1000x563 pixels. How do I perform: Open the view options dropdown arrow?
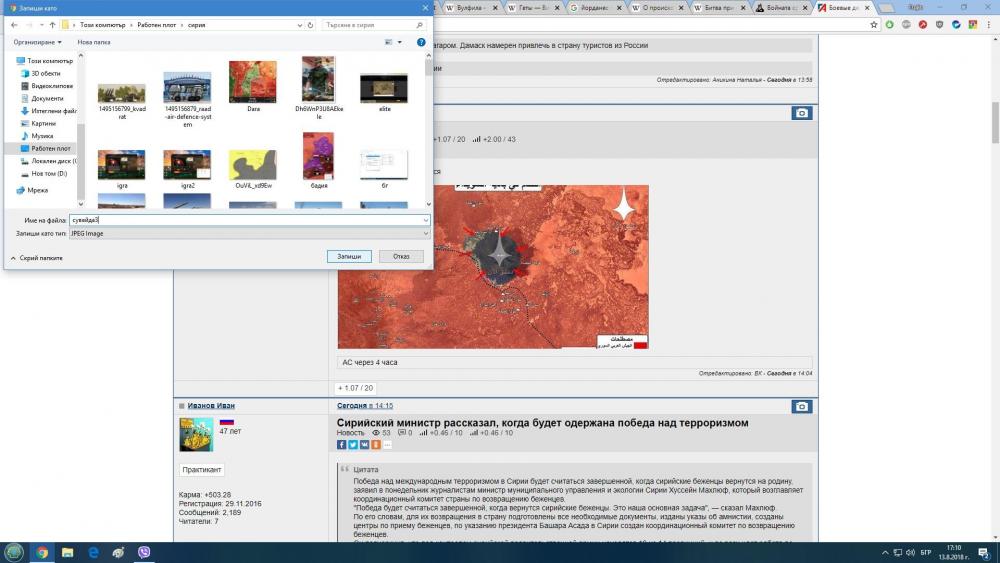point(400,42)
